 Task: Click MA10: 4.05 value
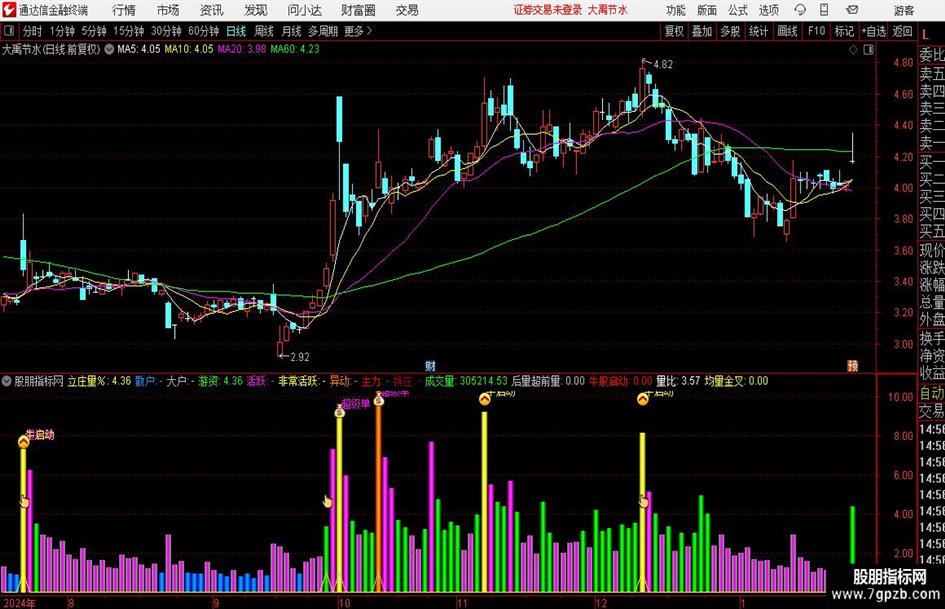pos(189,49)
